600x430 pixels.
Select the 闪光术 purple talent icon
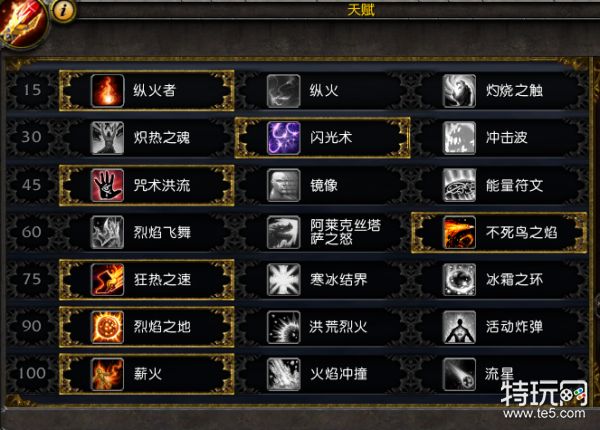pyautogui.click(x=284, y=138)
